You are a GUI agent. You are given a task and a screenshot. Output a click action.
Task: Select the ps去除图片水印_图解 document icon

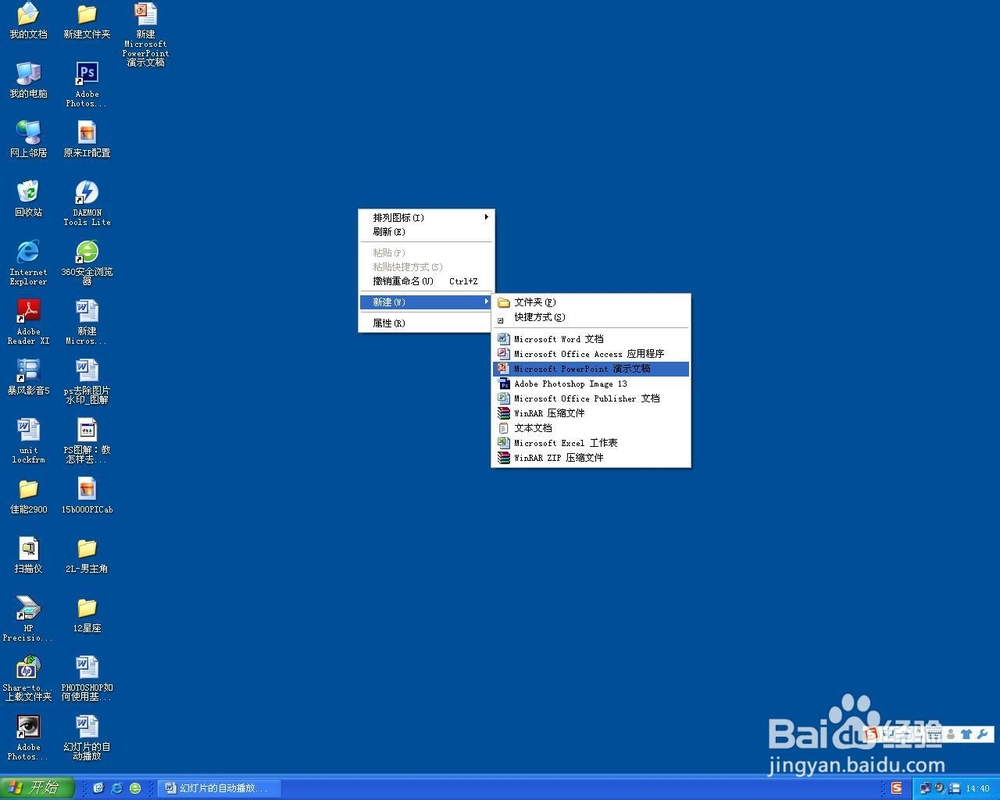pyautogui.click(x=87, y=381)
